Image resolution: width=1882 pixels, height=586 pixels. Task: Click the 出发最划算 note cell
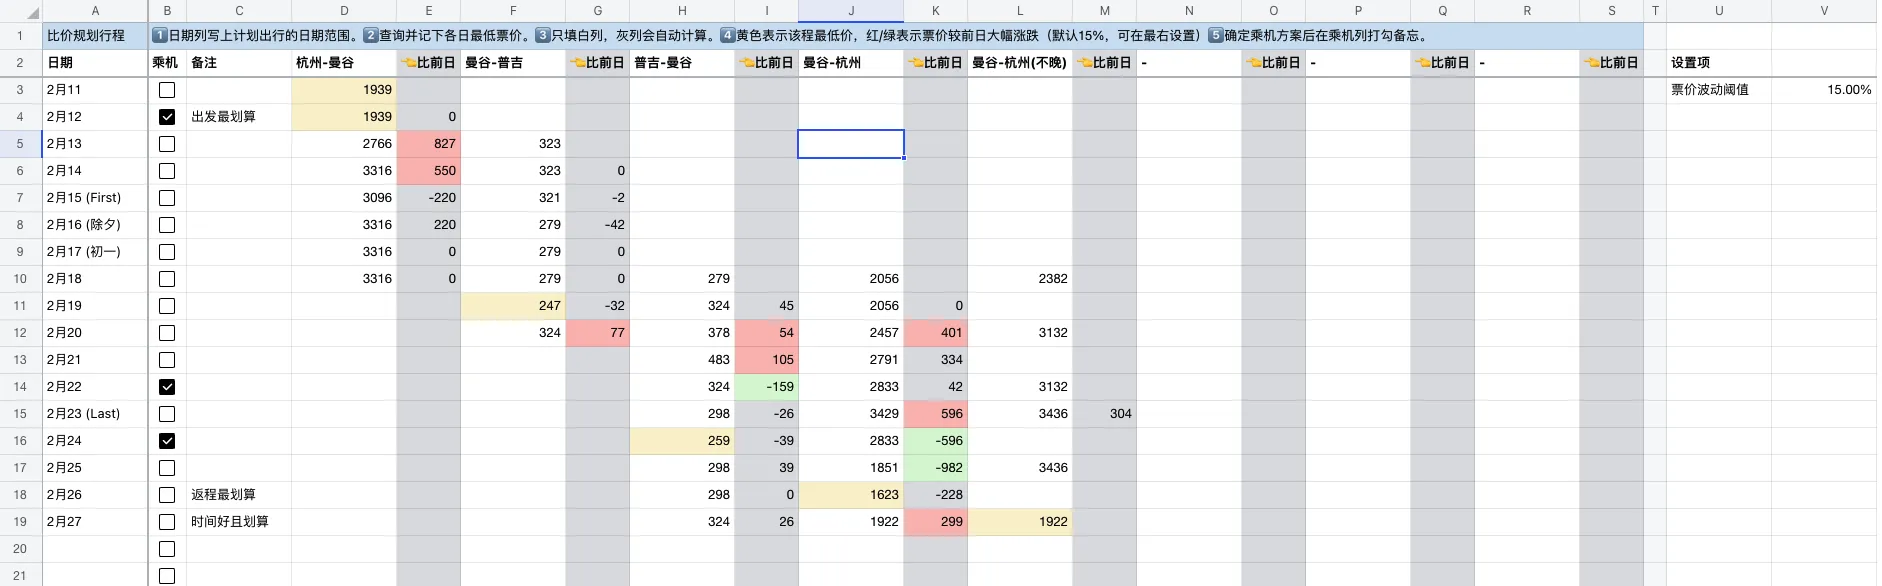(238, 117)
